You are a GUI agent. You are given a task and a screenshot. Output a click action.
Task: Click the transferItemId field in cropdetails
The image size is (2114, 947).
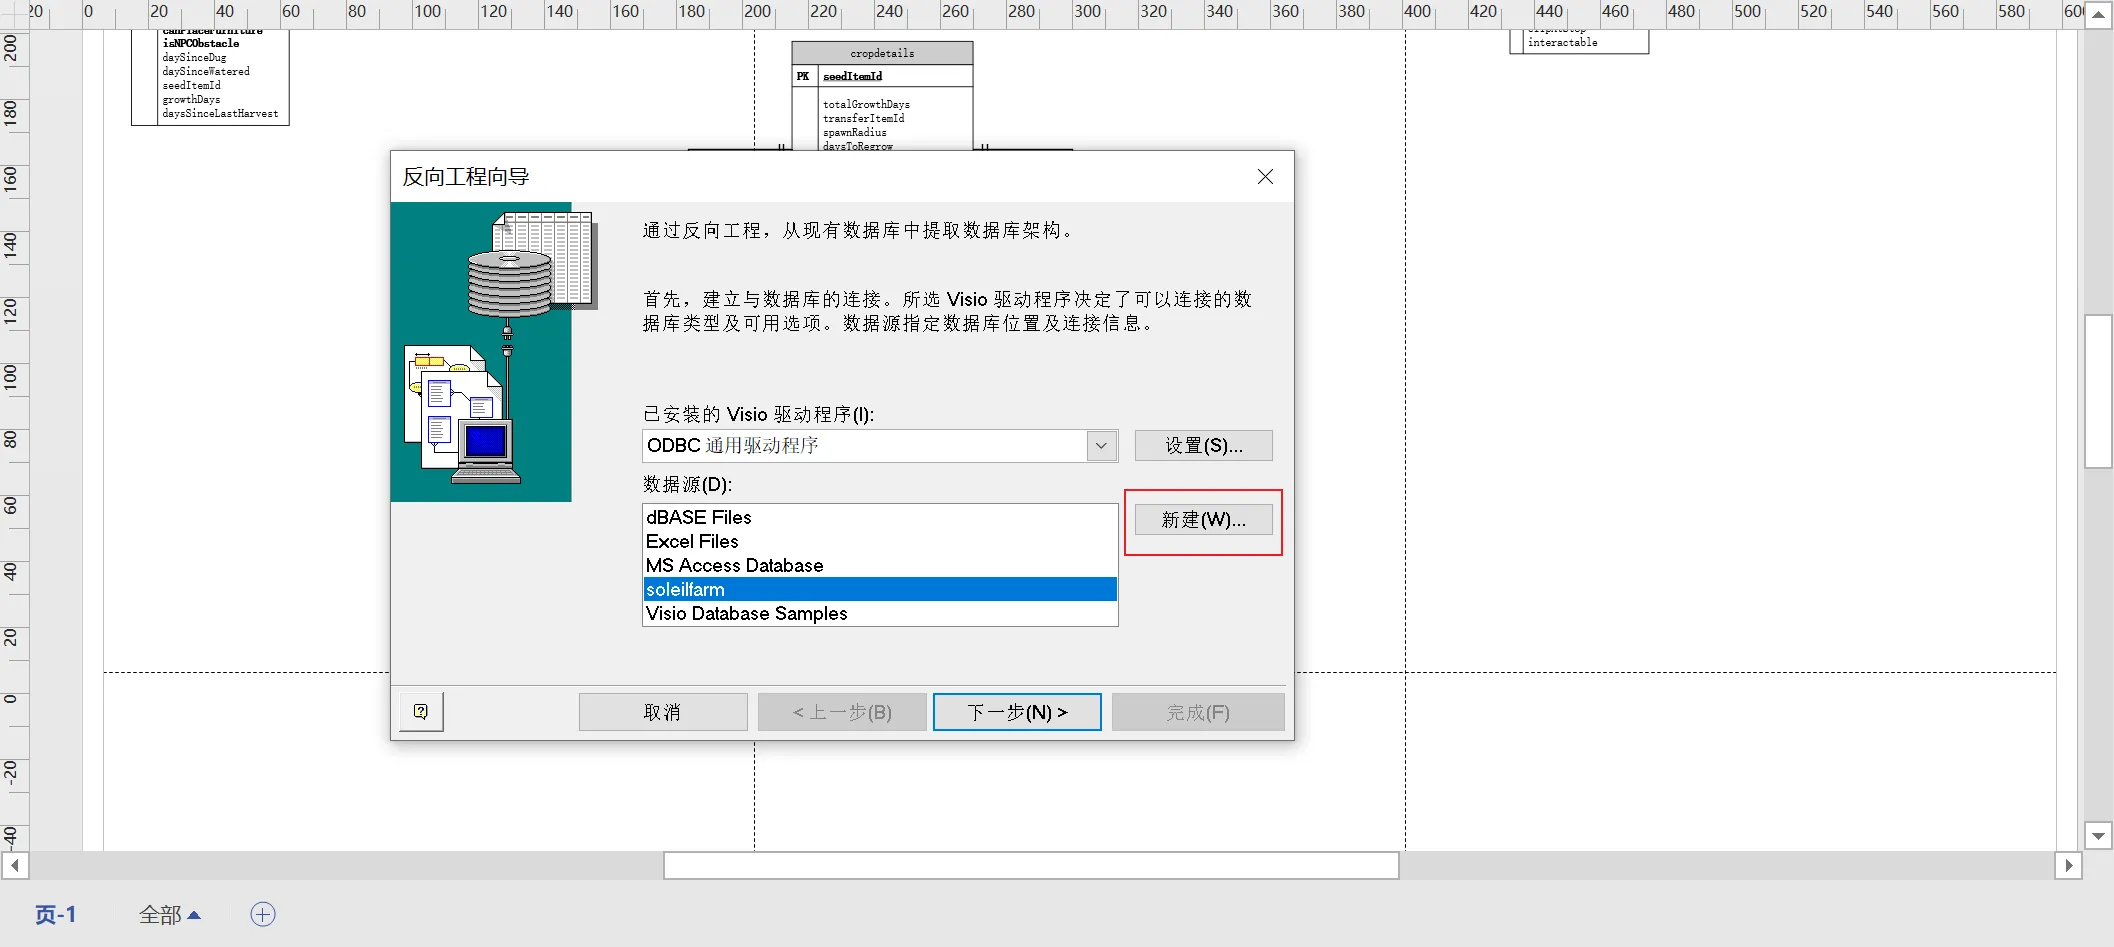(864, 118)
